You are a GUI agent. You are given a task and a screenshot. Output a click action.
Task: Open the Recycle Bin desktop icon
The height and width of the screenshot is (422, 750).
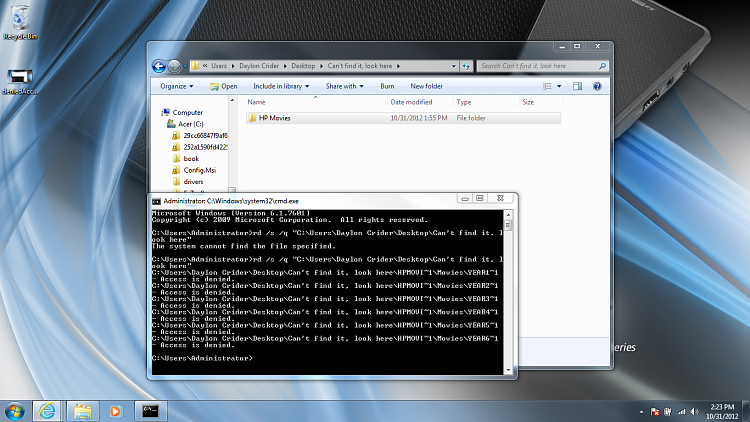(x=20, y=22)
